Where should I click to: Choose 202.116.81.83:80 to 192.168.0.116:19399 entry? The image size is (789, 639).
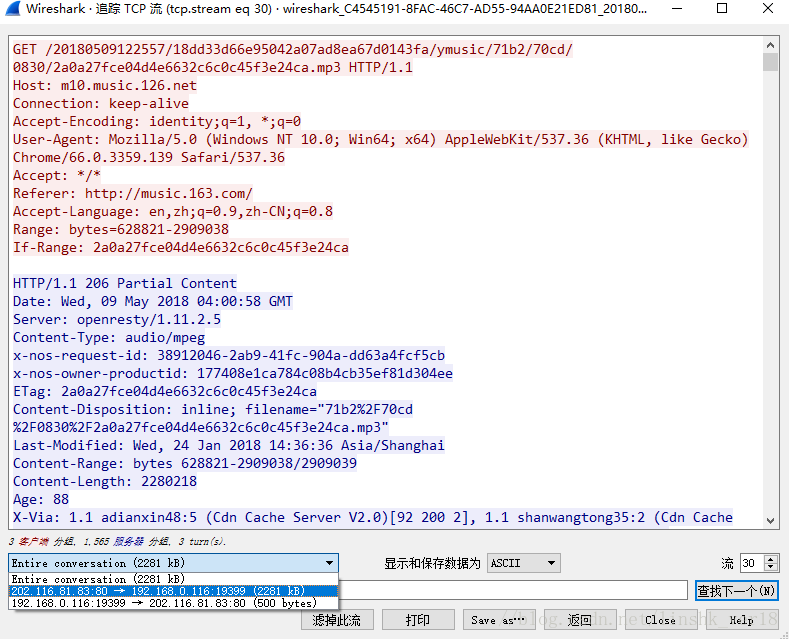click(173, 591)
